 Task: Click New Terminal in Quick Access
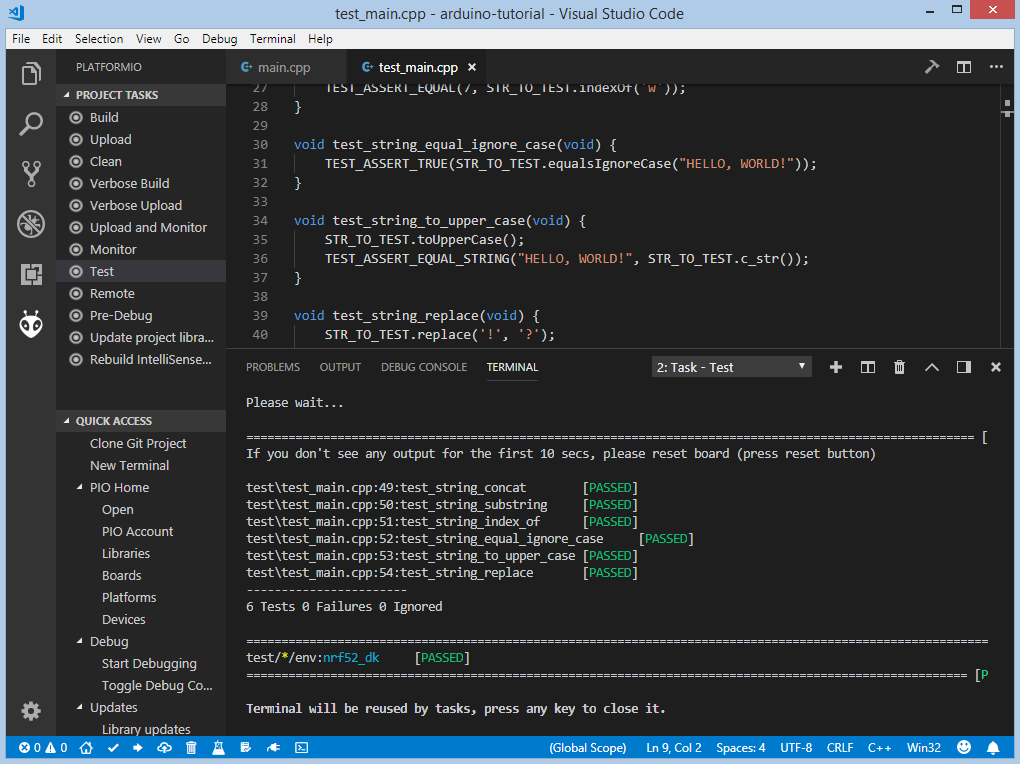[129, 465]
